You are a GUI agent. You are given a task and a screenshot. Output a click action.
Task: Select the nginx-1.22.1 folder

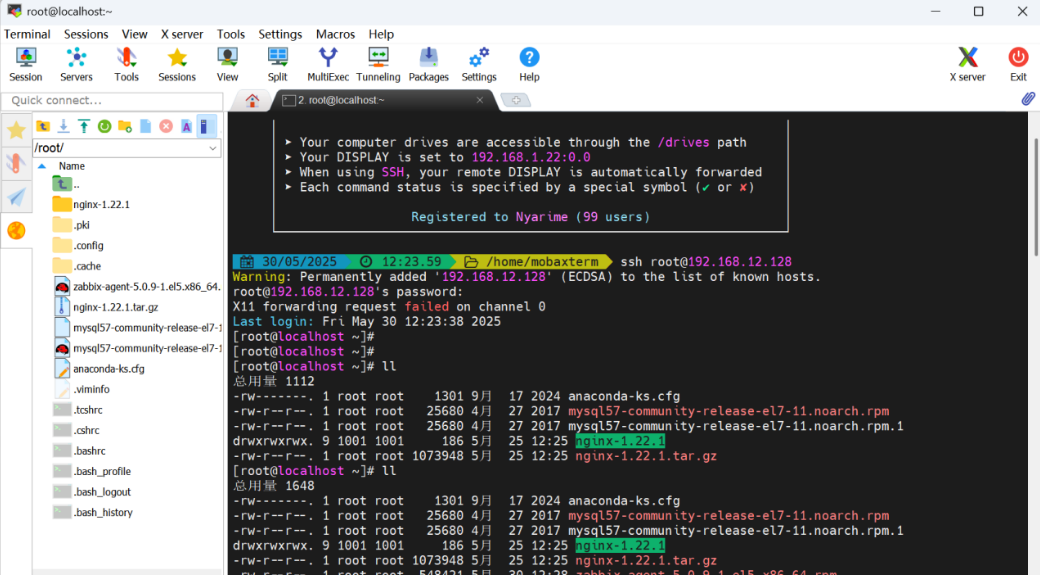(91, 204)
